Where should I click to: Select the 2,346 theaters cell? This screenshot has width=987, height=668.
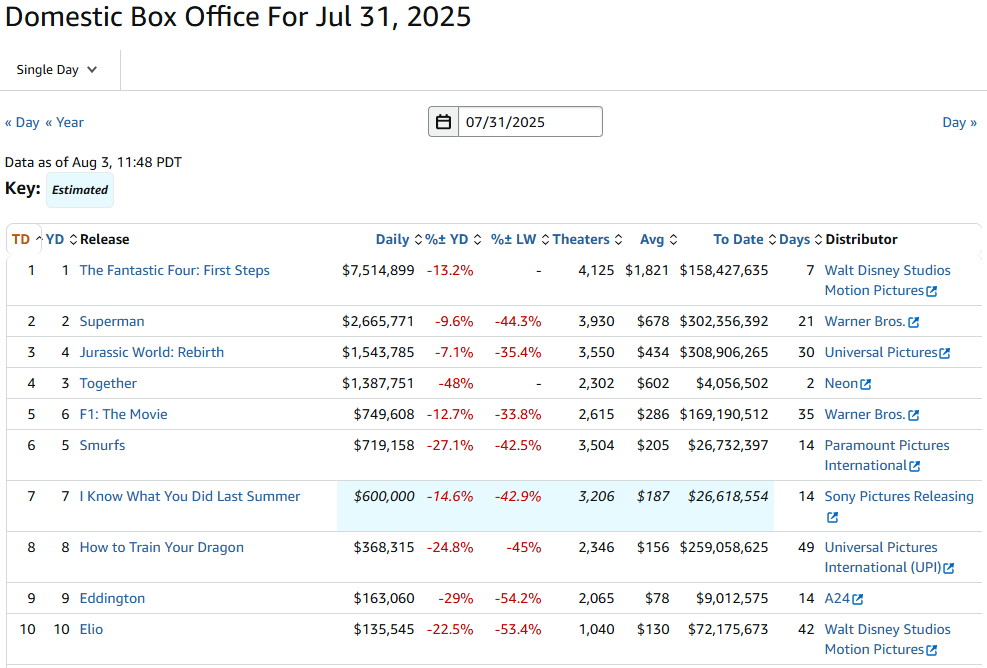click(x=596, y=547)
